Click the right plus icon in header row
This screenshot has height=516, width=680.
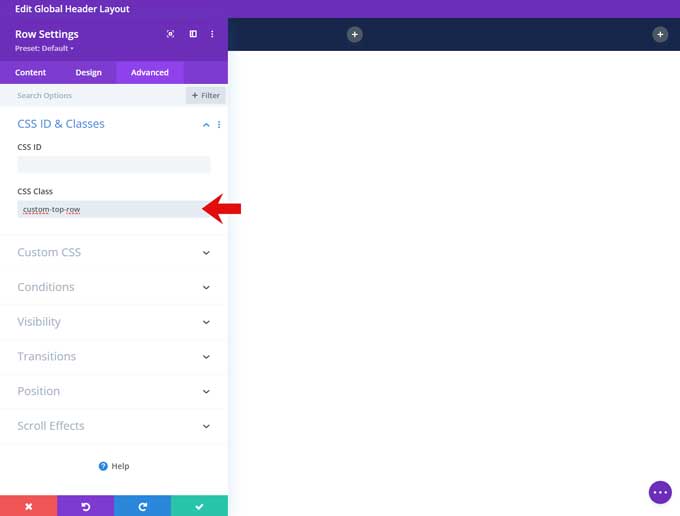click(x=660, y=35)
